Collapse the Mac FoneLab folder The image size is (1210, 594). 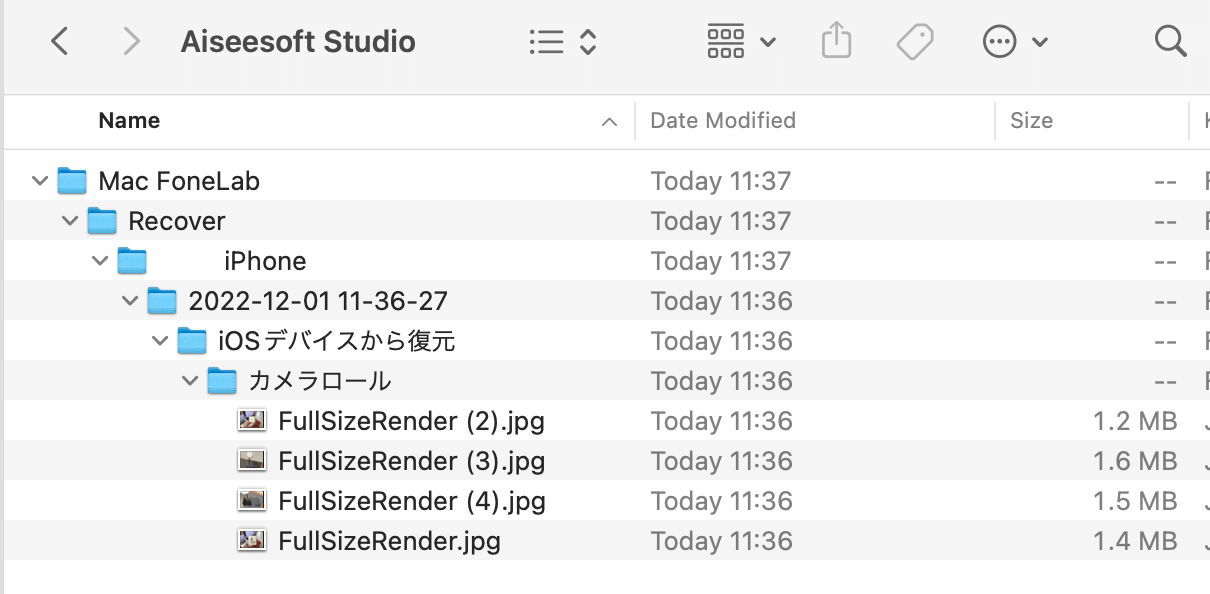coord(40,181)
